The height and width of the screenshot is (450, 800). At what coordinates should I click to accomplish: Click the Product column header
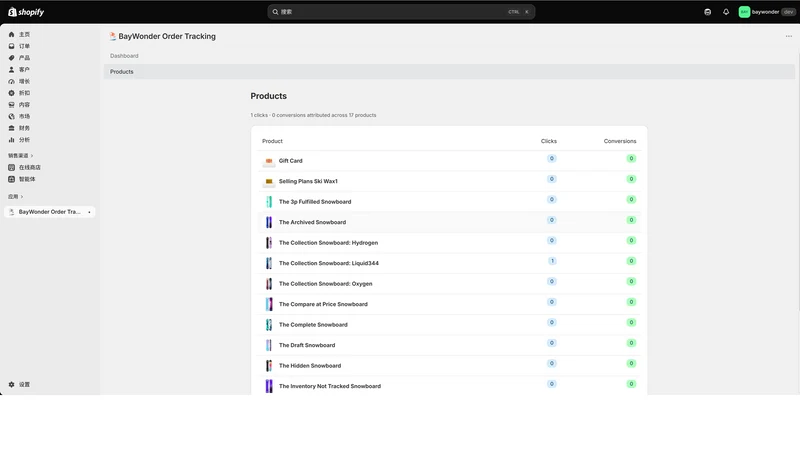point(272,141)
